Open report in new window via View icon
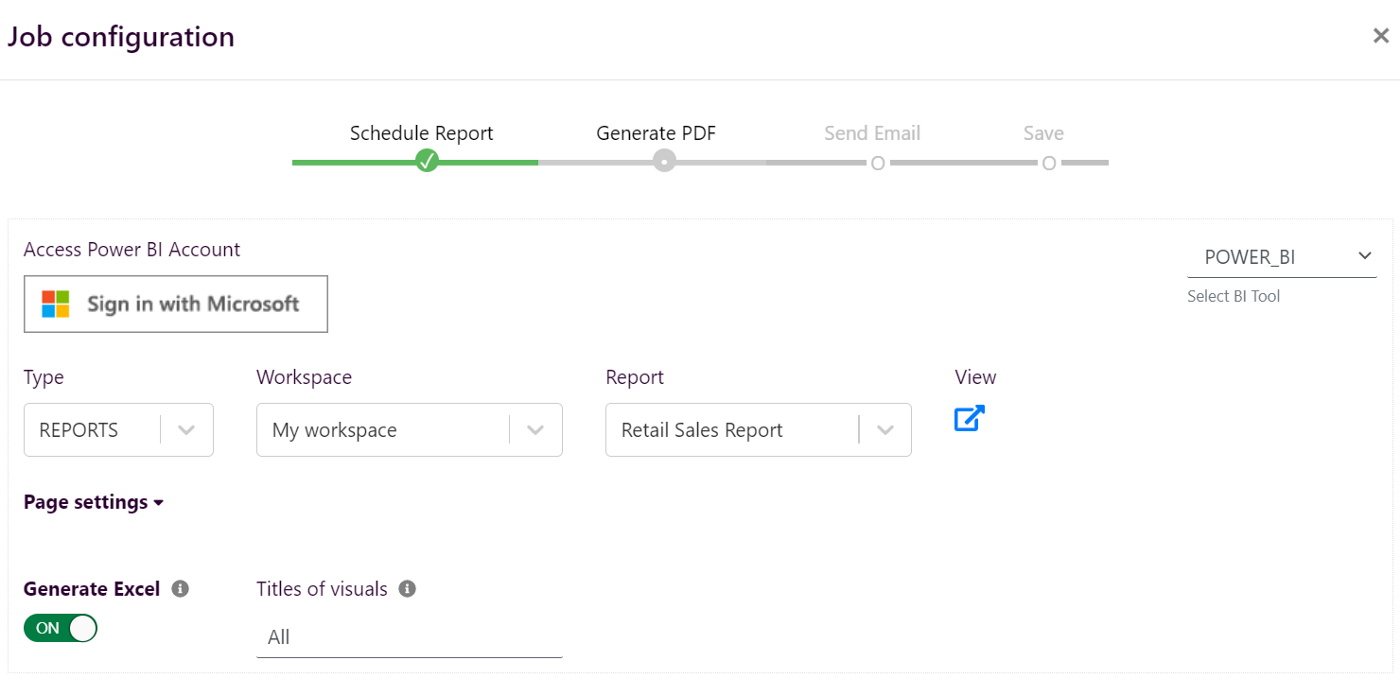Image resolution: width=1400 pixels, height=695 pixels. pyautogui.click(x=969, y=418)
